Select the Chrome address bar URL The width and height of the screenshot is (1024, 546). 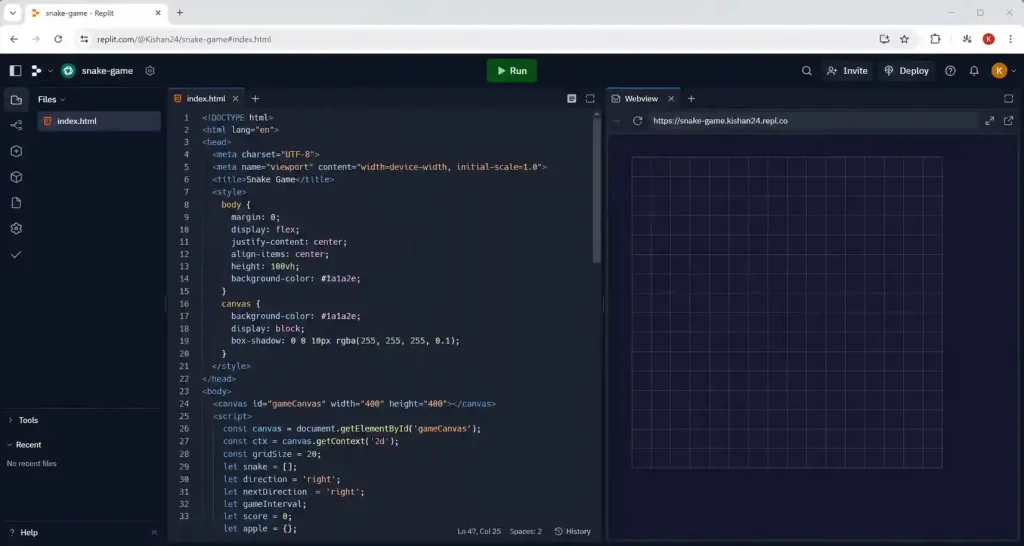184,39
